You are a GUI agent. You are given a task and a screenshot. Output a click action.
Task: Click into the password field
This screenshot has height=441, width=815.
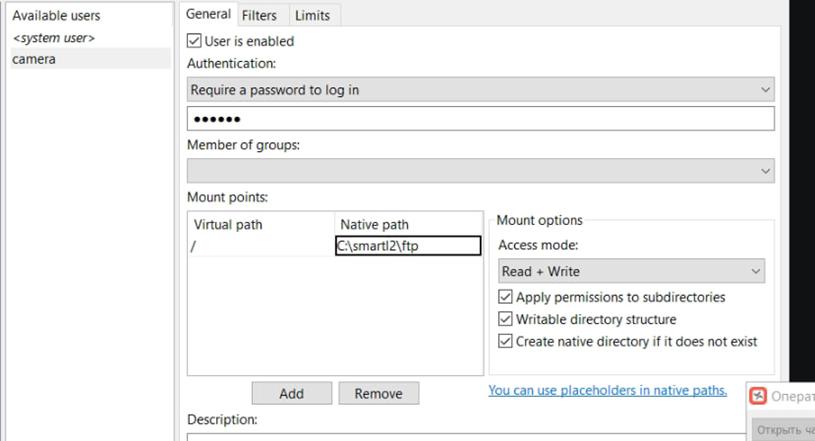point(480,119)
